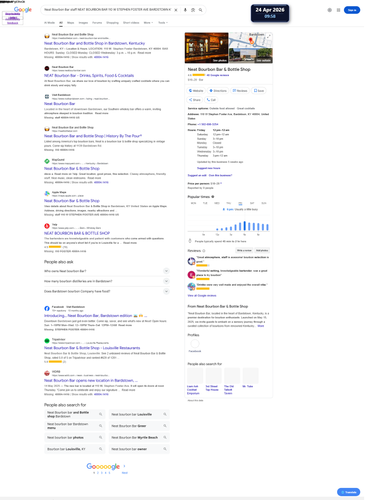This screenshot has height=500, width=367.
Task: Select MON in Popular times chart
Action: click(x=193, y=203)
